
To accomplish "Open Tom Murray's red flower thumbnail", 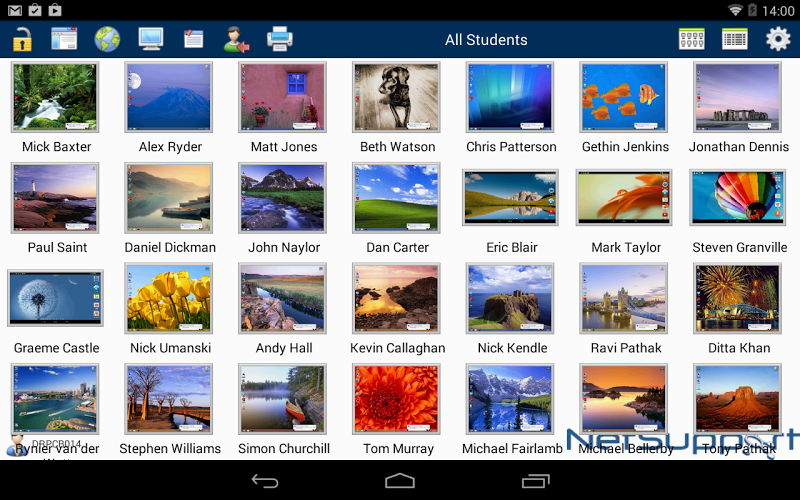I will pyautogui.click(x=397, y=399).
